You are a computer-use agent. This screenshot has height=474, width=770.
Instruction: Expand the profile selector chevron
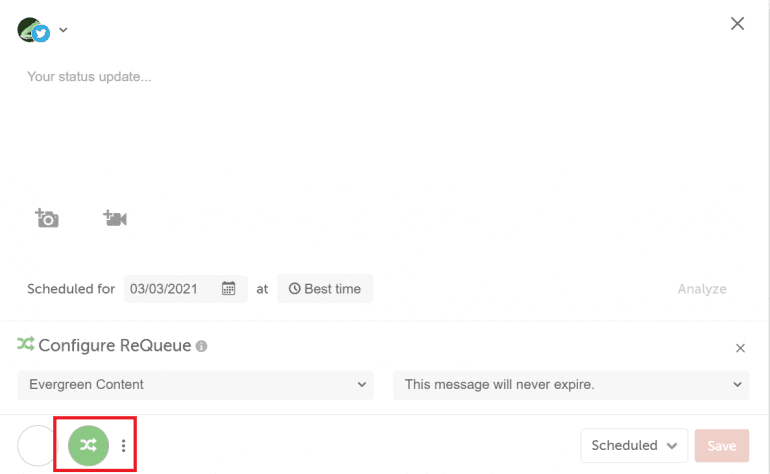(63, 30)
